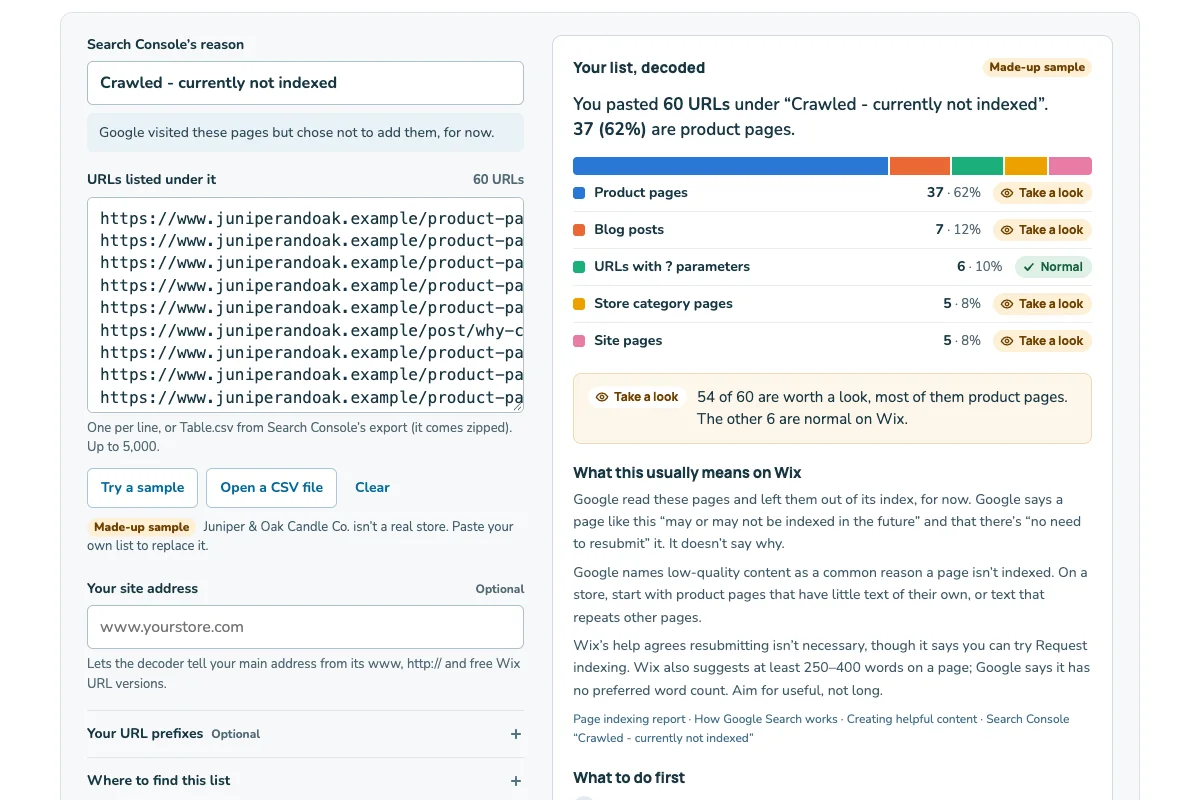1200x800 pixels.
Task: Click Take a look for Blog posts
Action: (1042, 230)
